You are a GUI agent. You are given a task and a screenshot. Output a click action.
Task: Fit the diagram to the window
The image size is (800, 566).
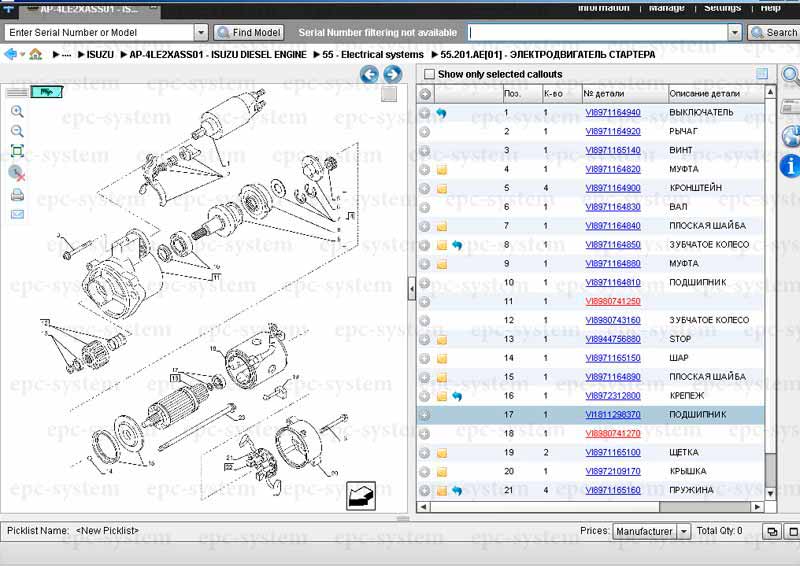[x=17, y=151]
